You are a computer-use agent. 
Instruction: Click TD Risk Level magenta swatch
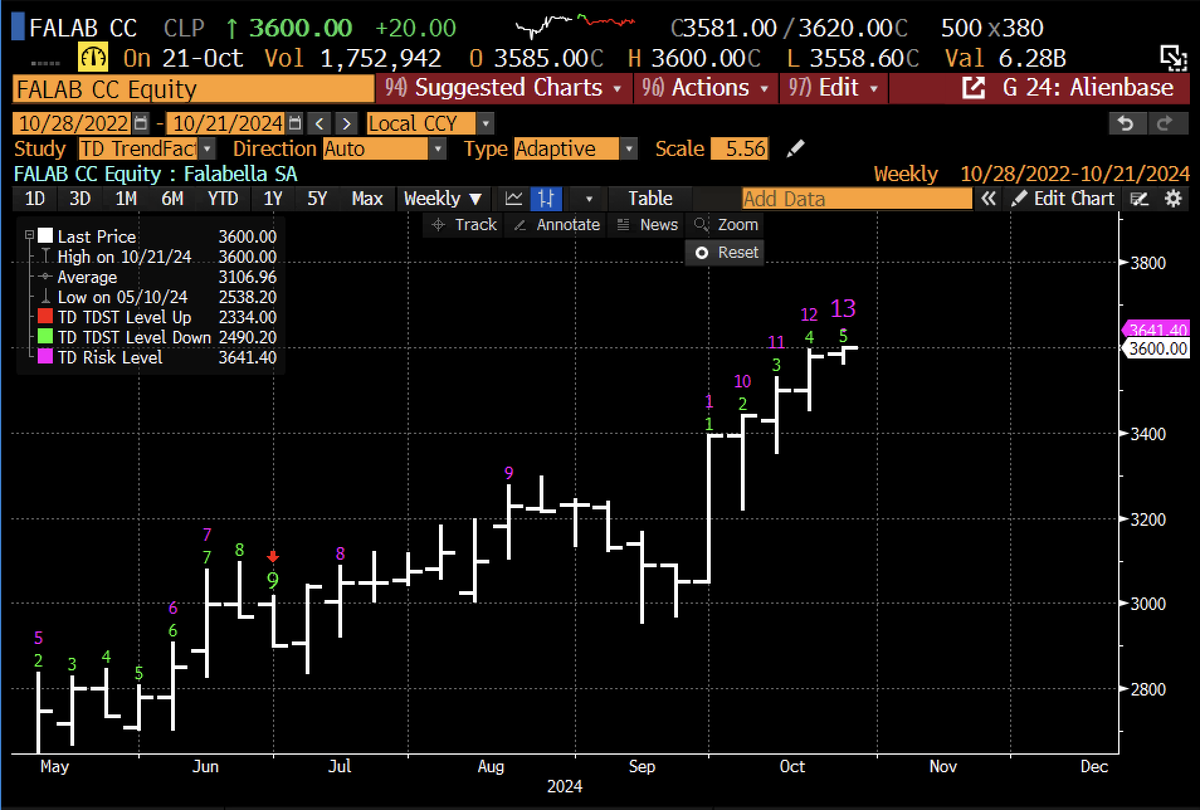(45, 357)
